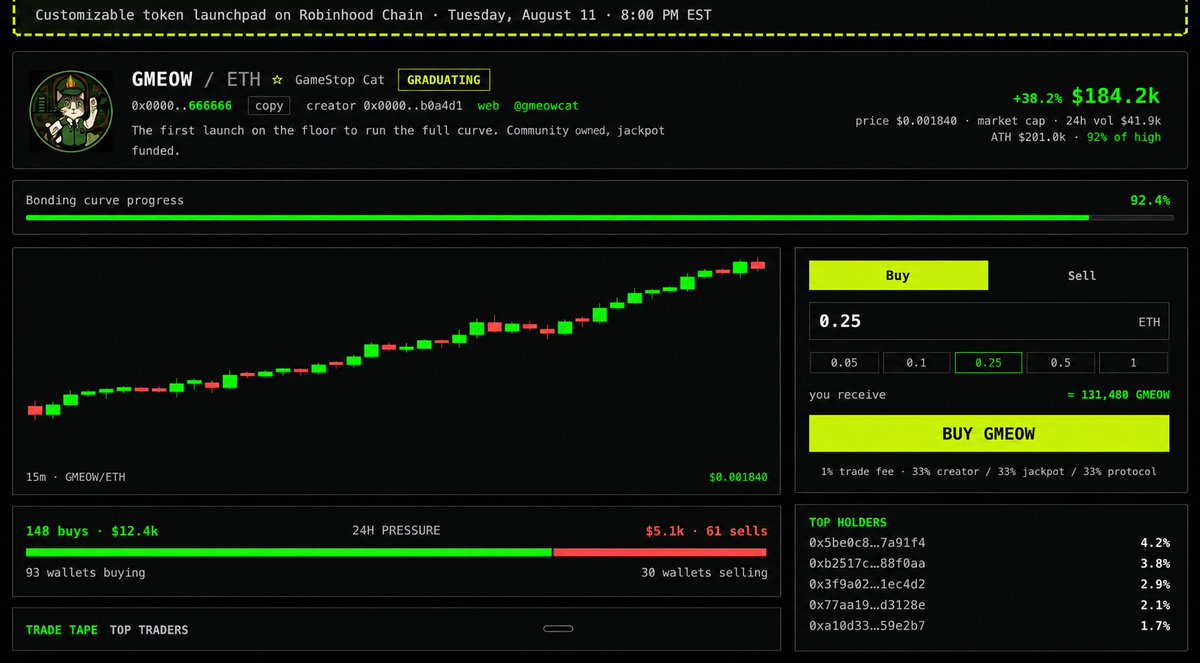
Task: Click the last candlestick on the chart
Action: point(757,264)
